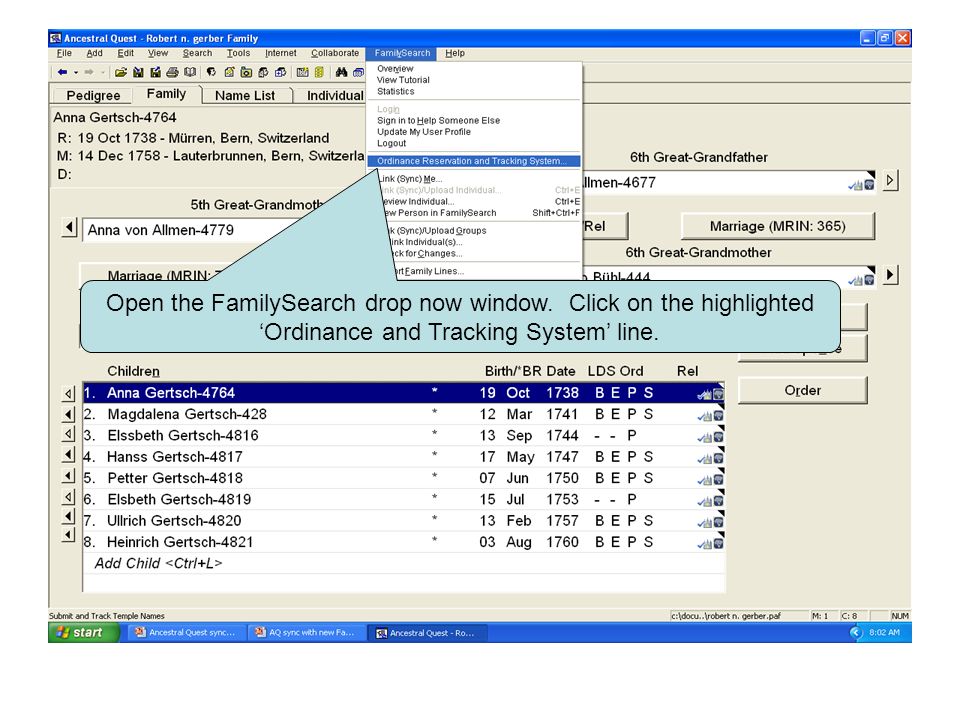Screen dimensions: 960x720
Task: Click the open book toolbar icon
Action: (190, 72)
